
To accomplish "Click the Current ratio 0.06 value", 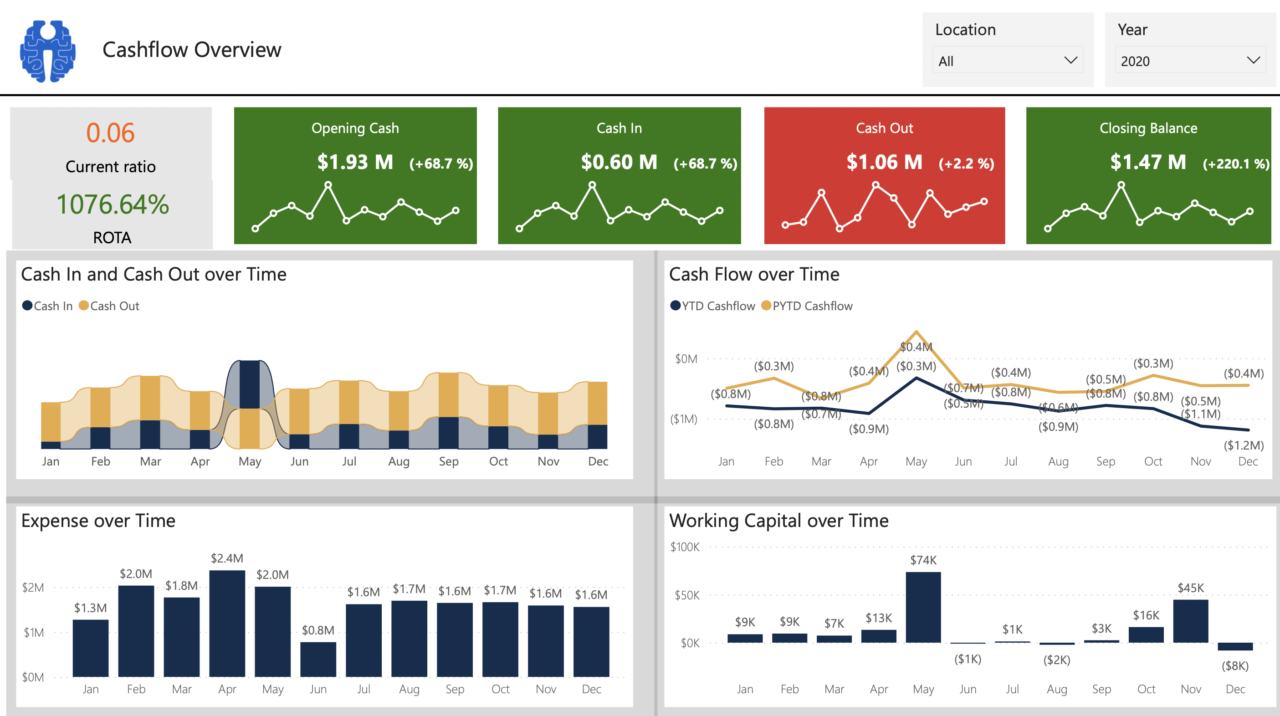I will point(110,131).
